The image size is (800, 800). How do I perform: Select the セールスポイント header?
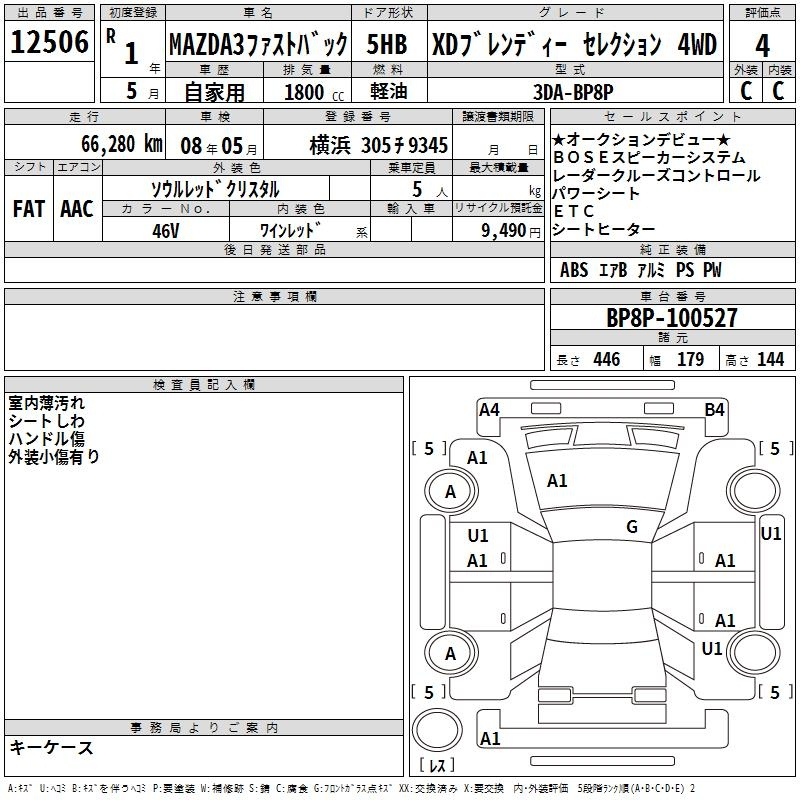coord(672,117)
